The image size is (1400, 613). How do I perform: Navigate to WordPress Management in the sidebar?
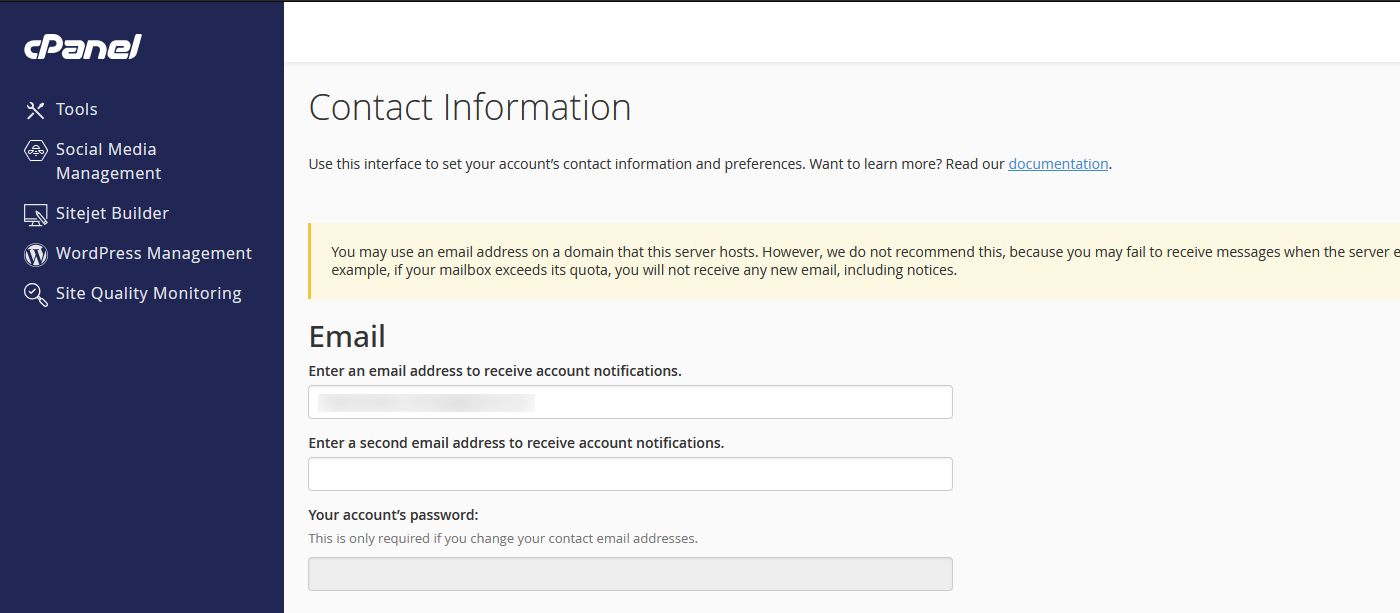coord(154,253)
